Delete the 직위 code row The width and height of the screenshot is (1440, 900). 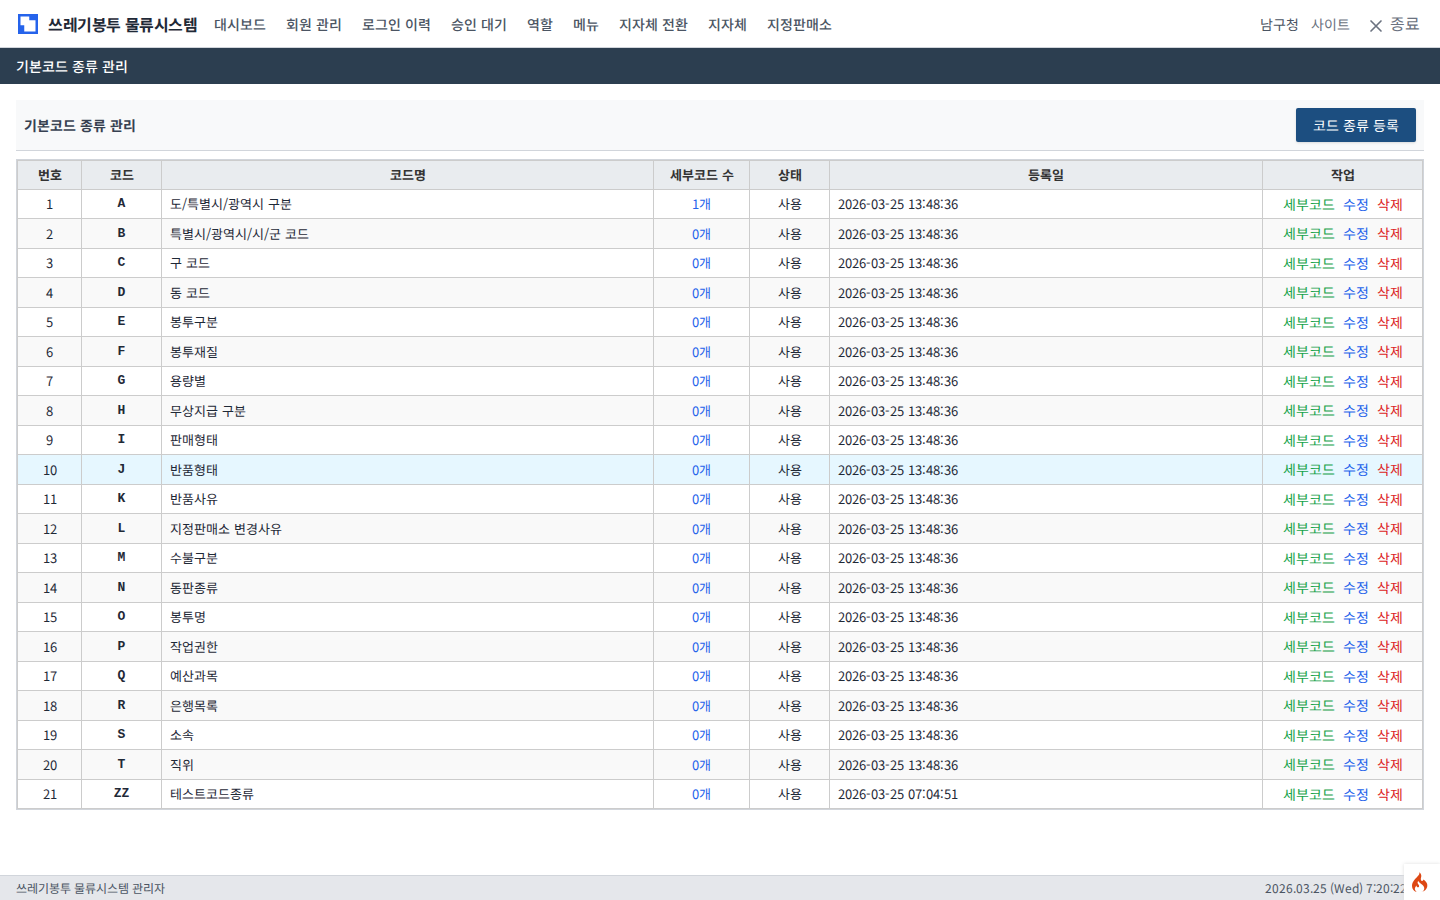[1389, 765]
